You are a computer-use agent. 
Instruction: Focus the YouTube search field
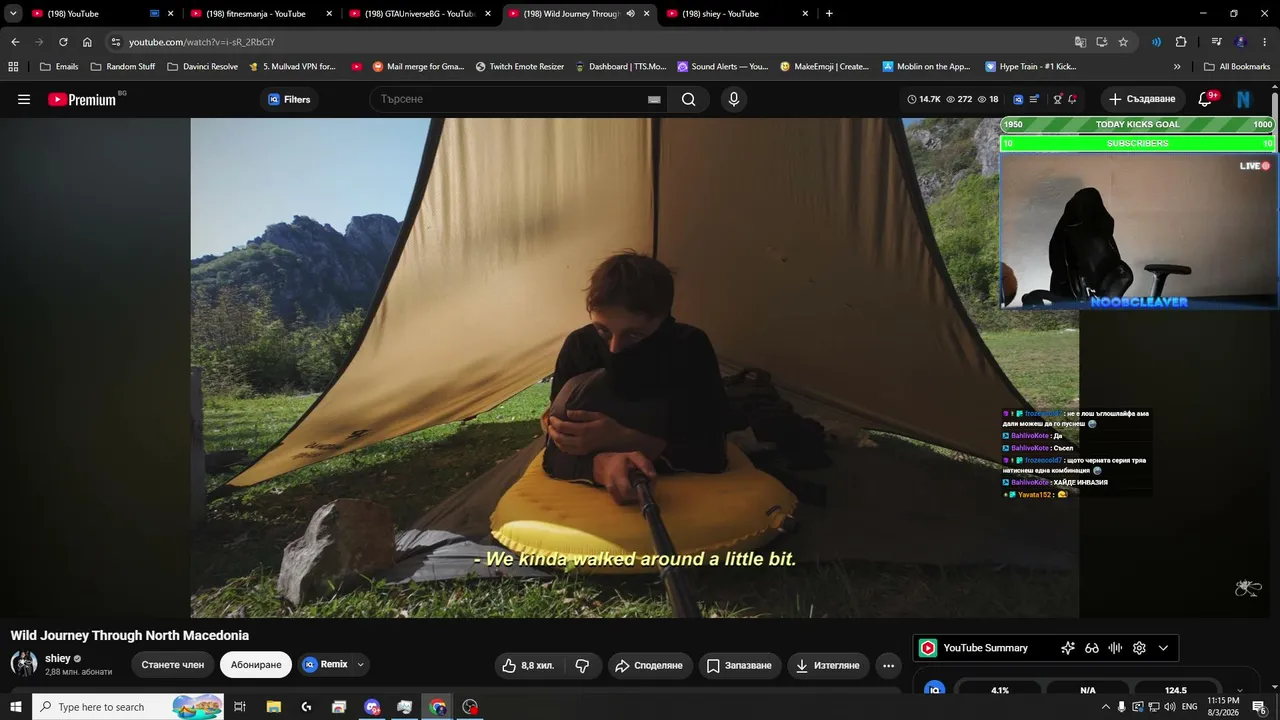click(x=510, y=99)
